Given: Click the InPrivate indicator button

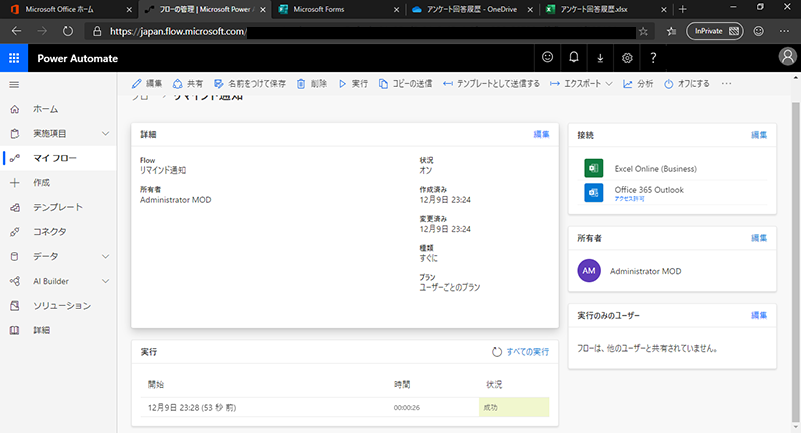Looking at the screenshot, I should (715, 31).
